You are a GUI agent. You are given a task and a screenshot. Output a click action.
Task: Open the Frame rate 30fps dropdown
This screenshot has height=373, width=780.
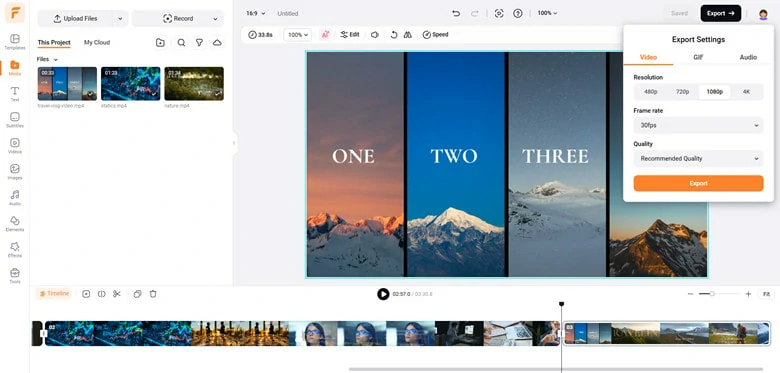click(x=698, y=125)
